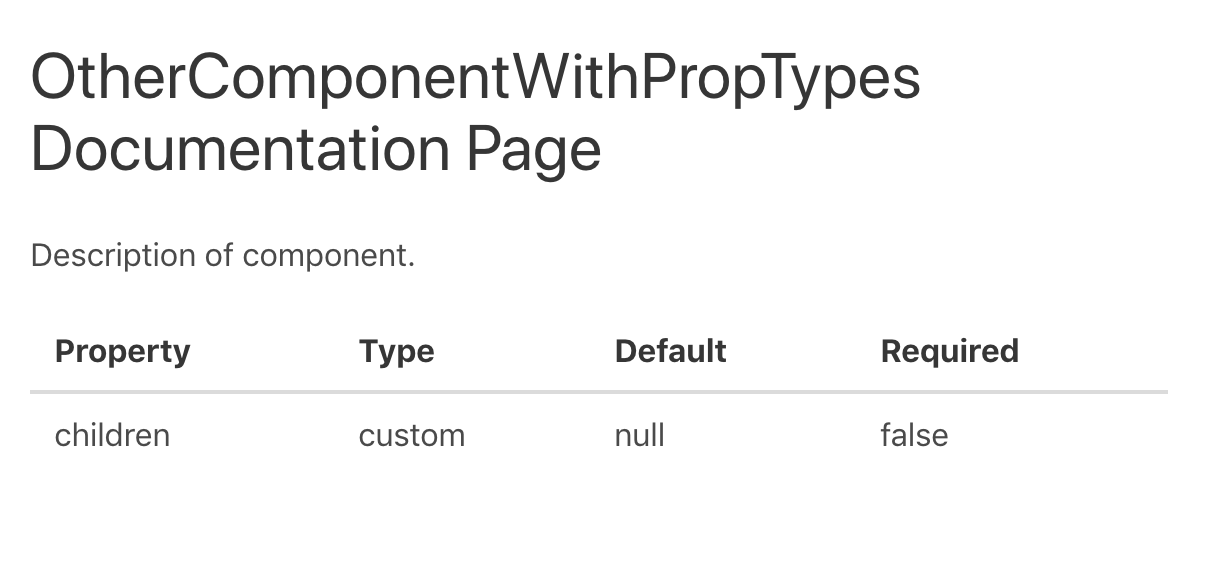This screenshot has width=1212, height=580.
Task: Click the Required column header
Action: tap(950, 352)
